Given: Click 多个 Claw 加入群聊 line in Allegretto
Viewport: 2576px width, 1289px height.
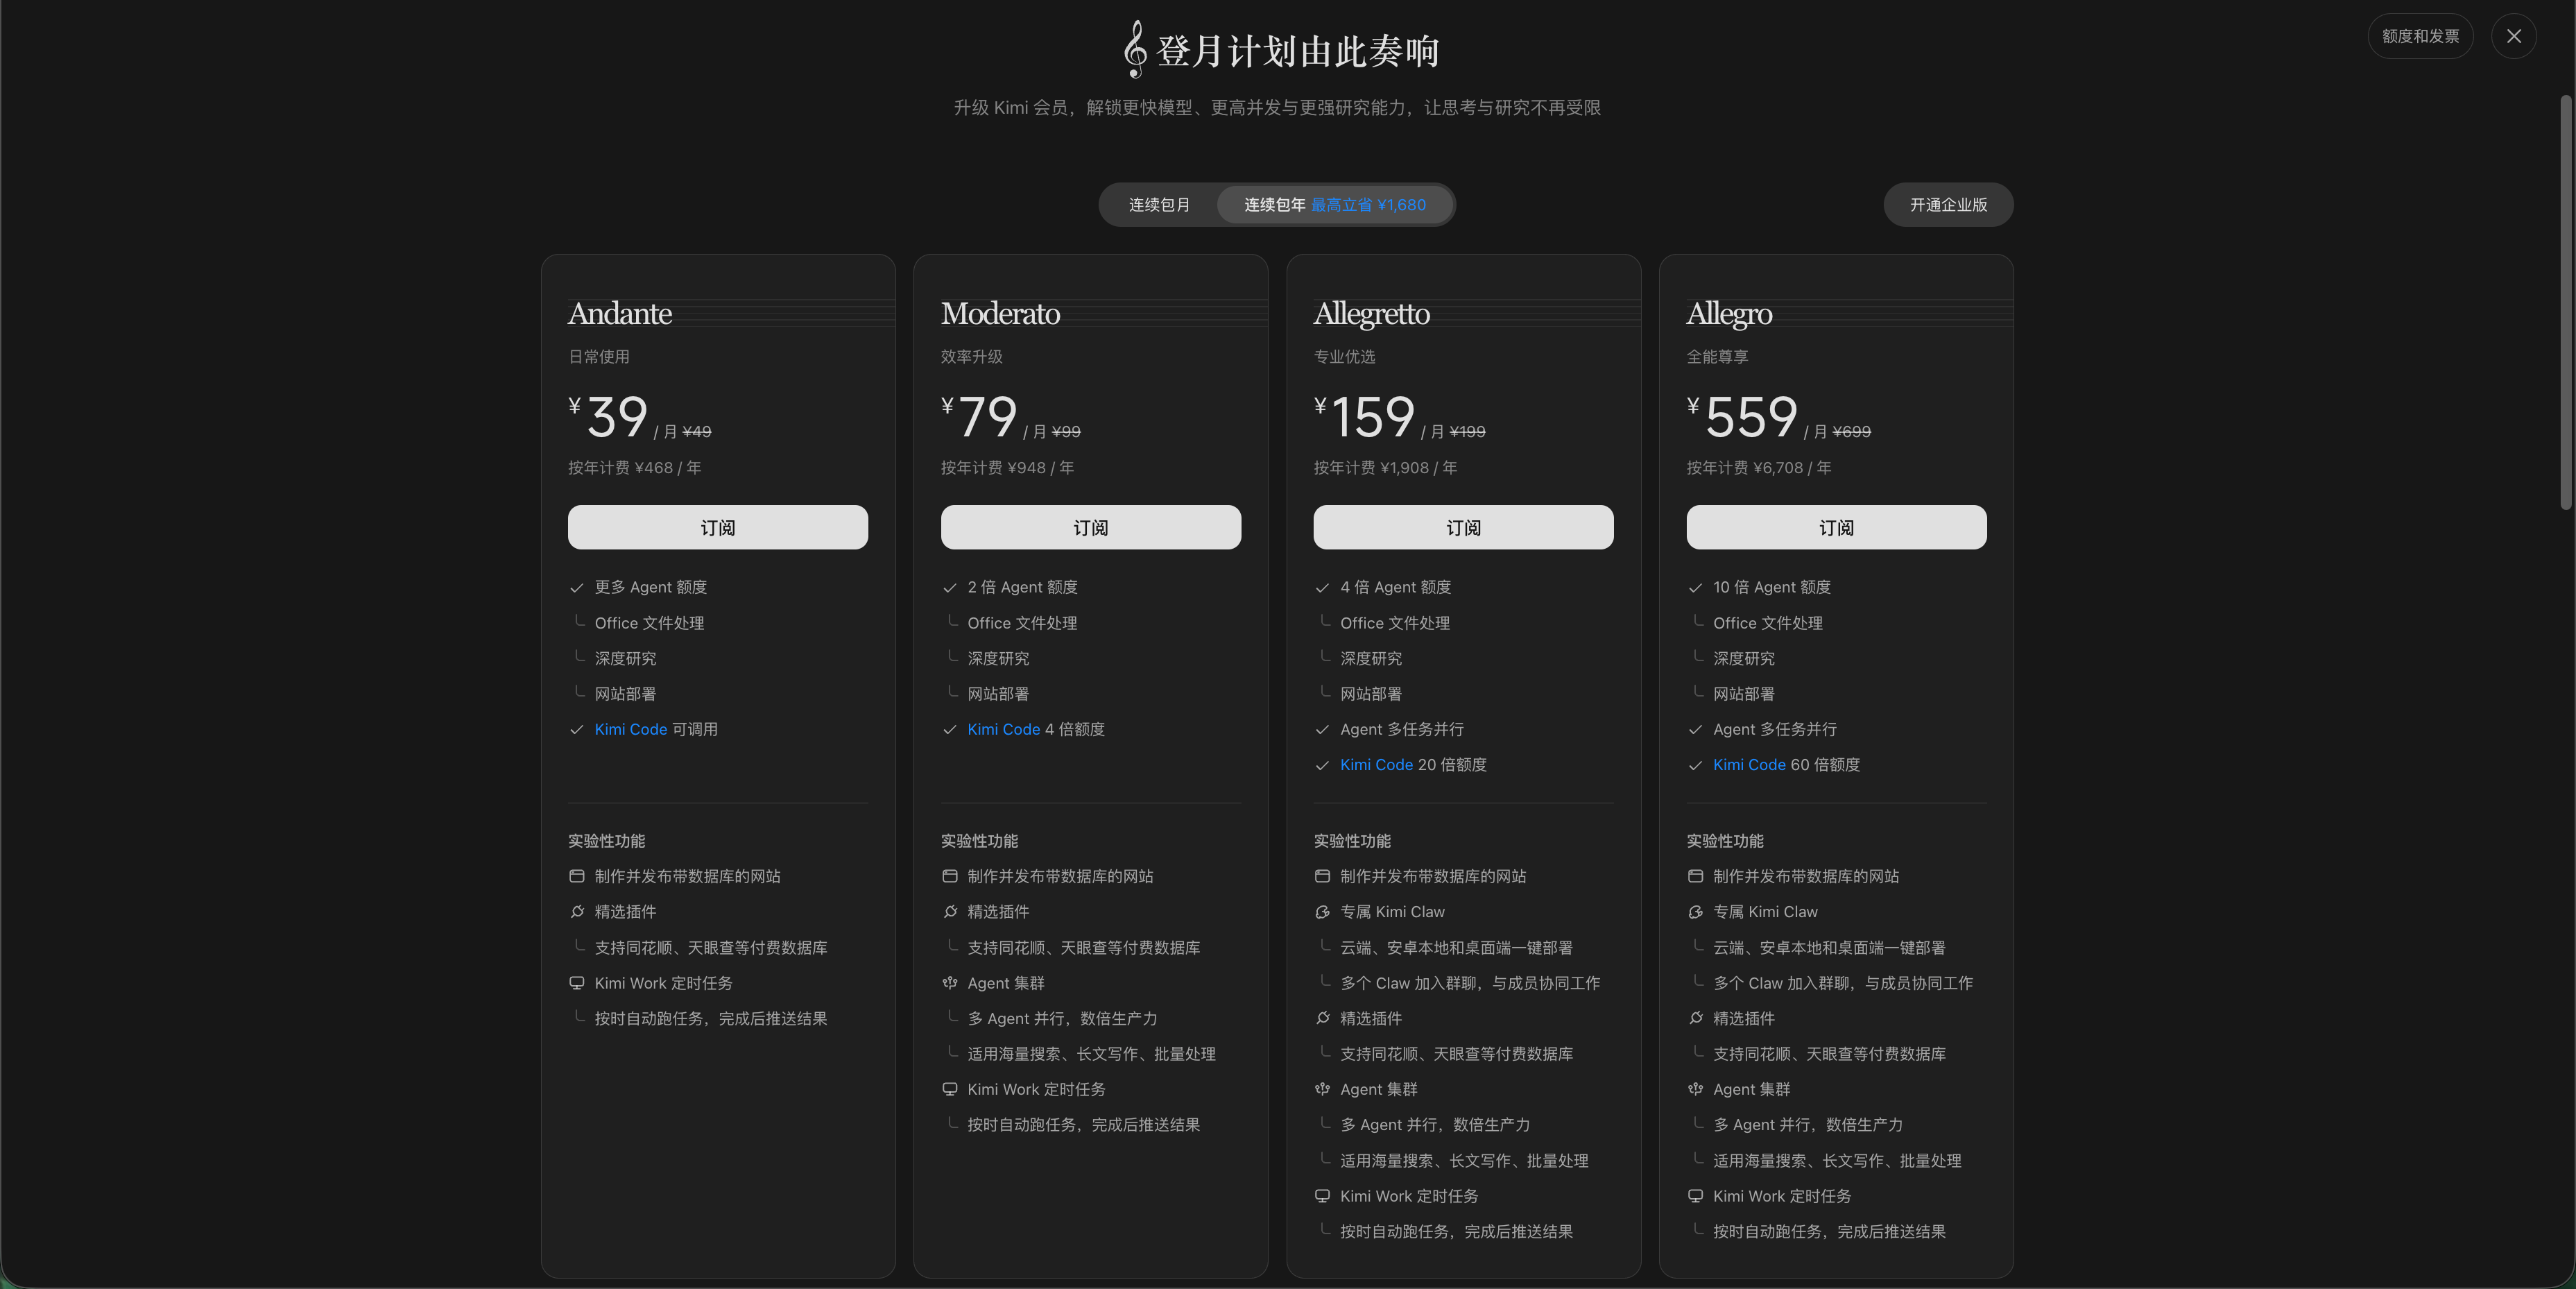Looking at the screenshot, I should pos(1470,983).
